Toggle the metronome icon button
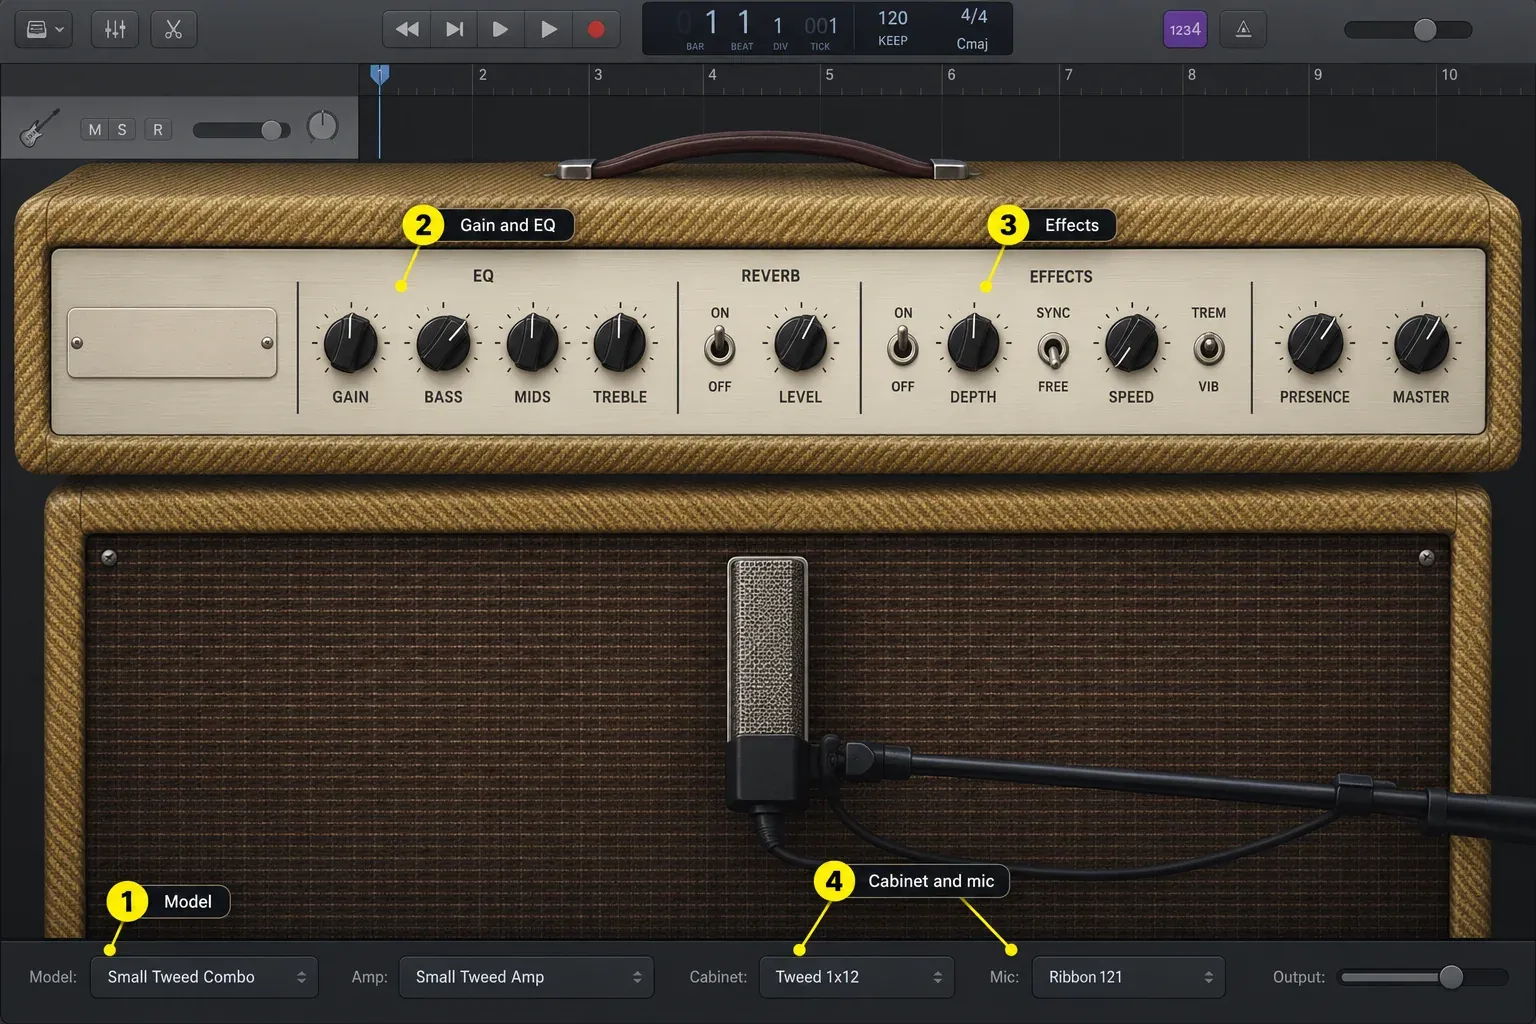Screen dimensions: 1536x1024 [1243, 29]
